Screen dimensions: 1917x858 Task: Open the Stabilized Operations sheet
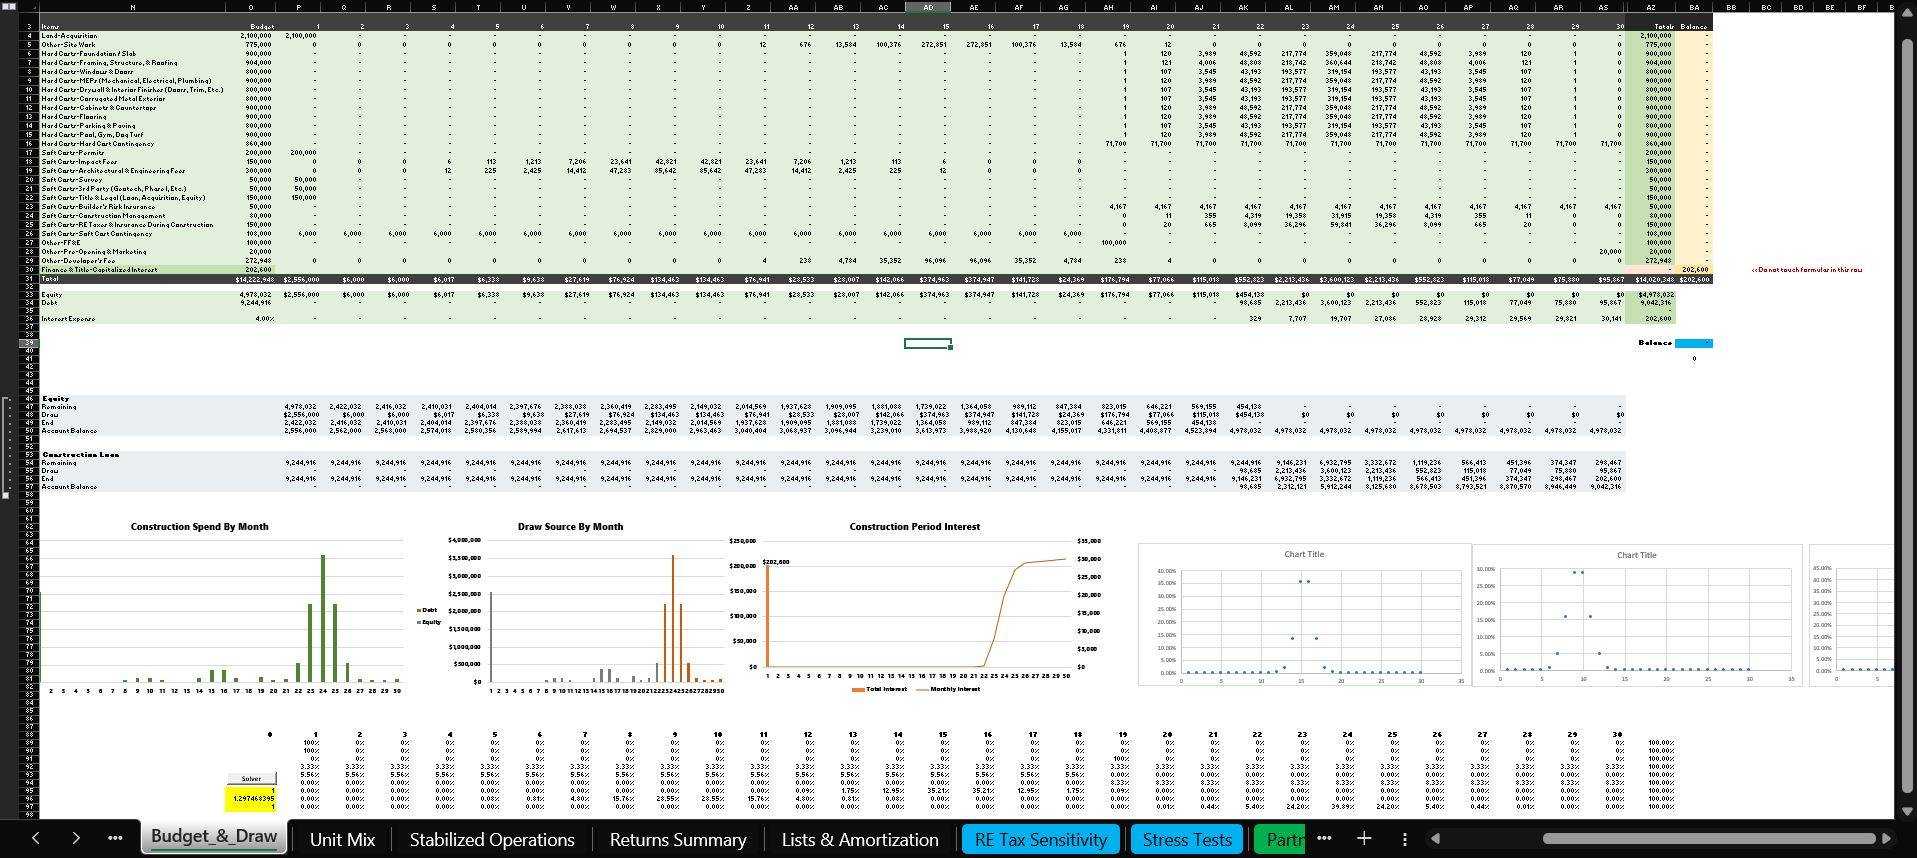[x=492, y=839]
